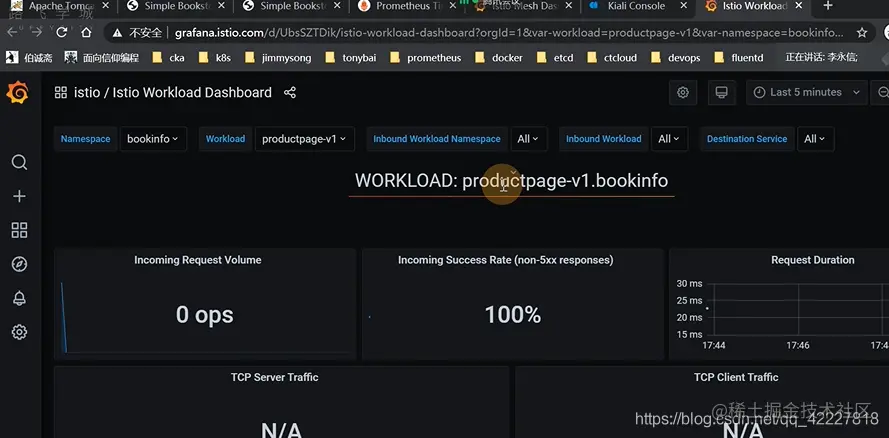This screenshot has height=438, width=889.
Task: Click the Namespace variable label
Action: point(86,139)
